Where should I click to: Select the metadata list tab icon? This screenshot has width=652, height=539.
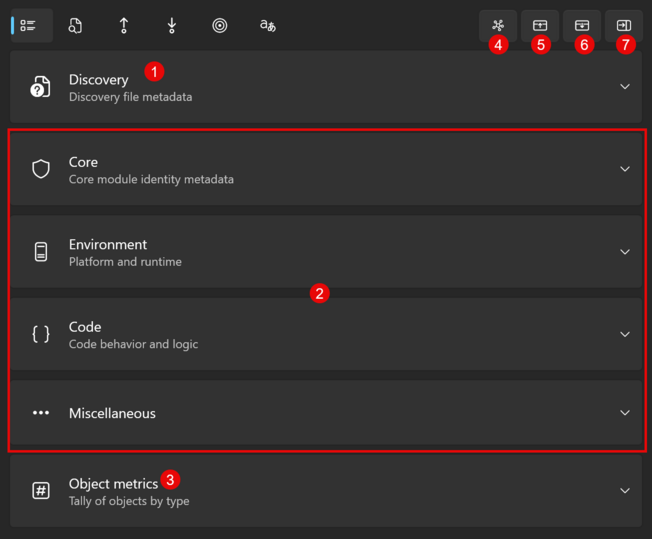click(30, 26)
